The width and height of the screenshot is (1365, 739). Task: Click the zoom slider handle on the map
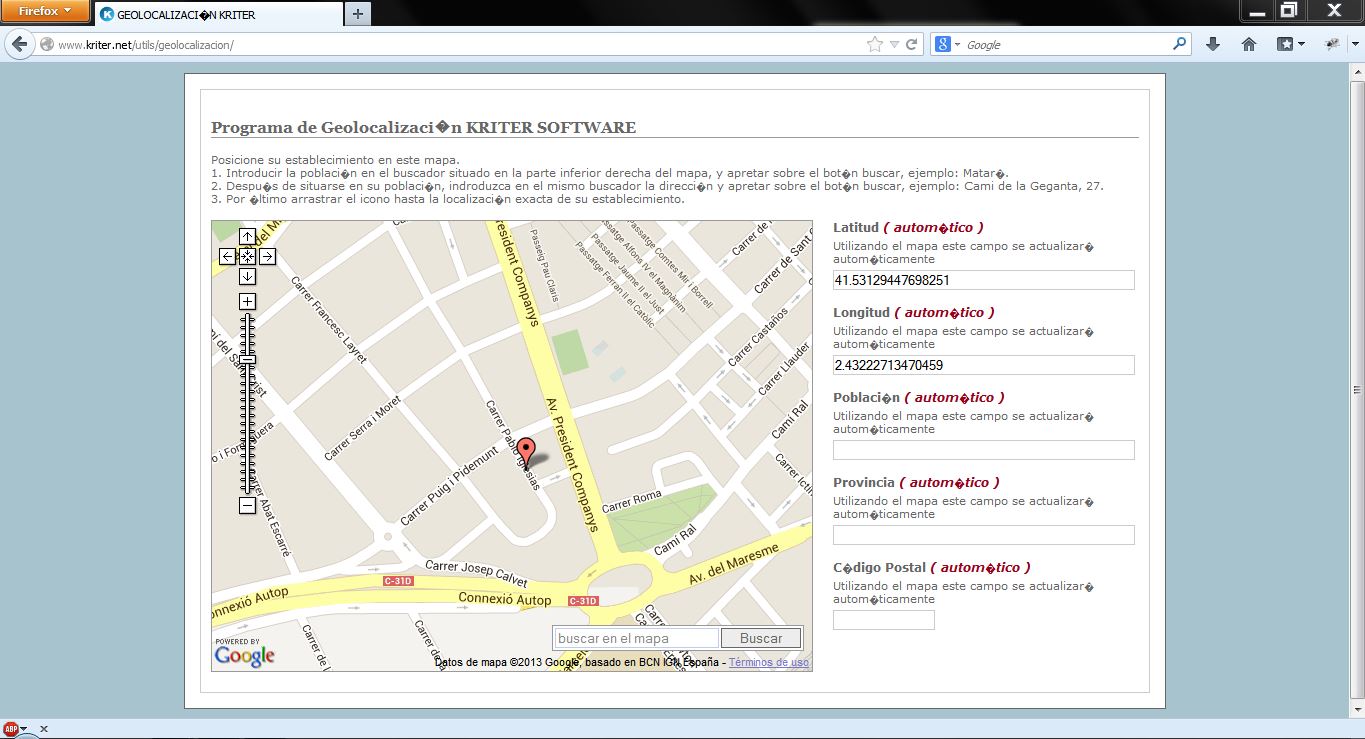(247, 359)
